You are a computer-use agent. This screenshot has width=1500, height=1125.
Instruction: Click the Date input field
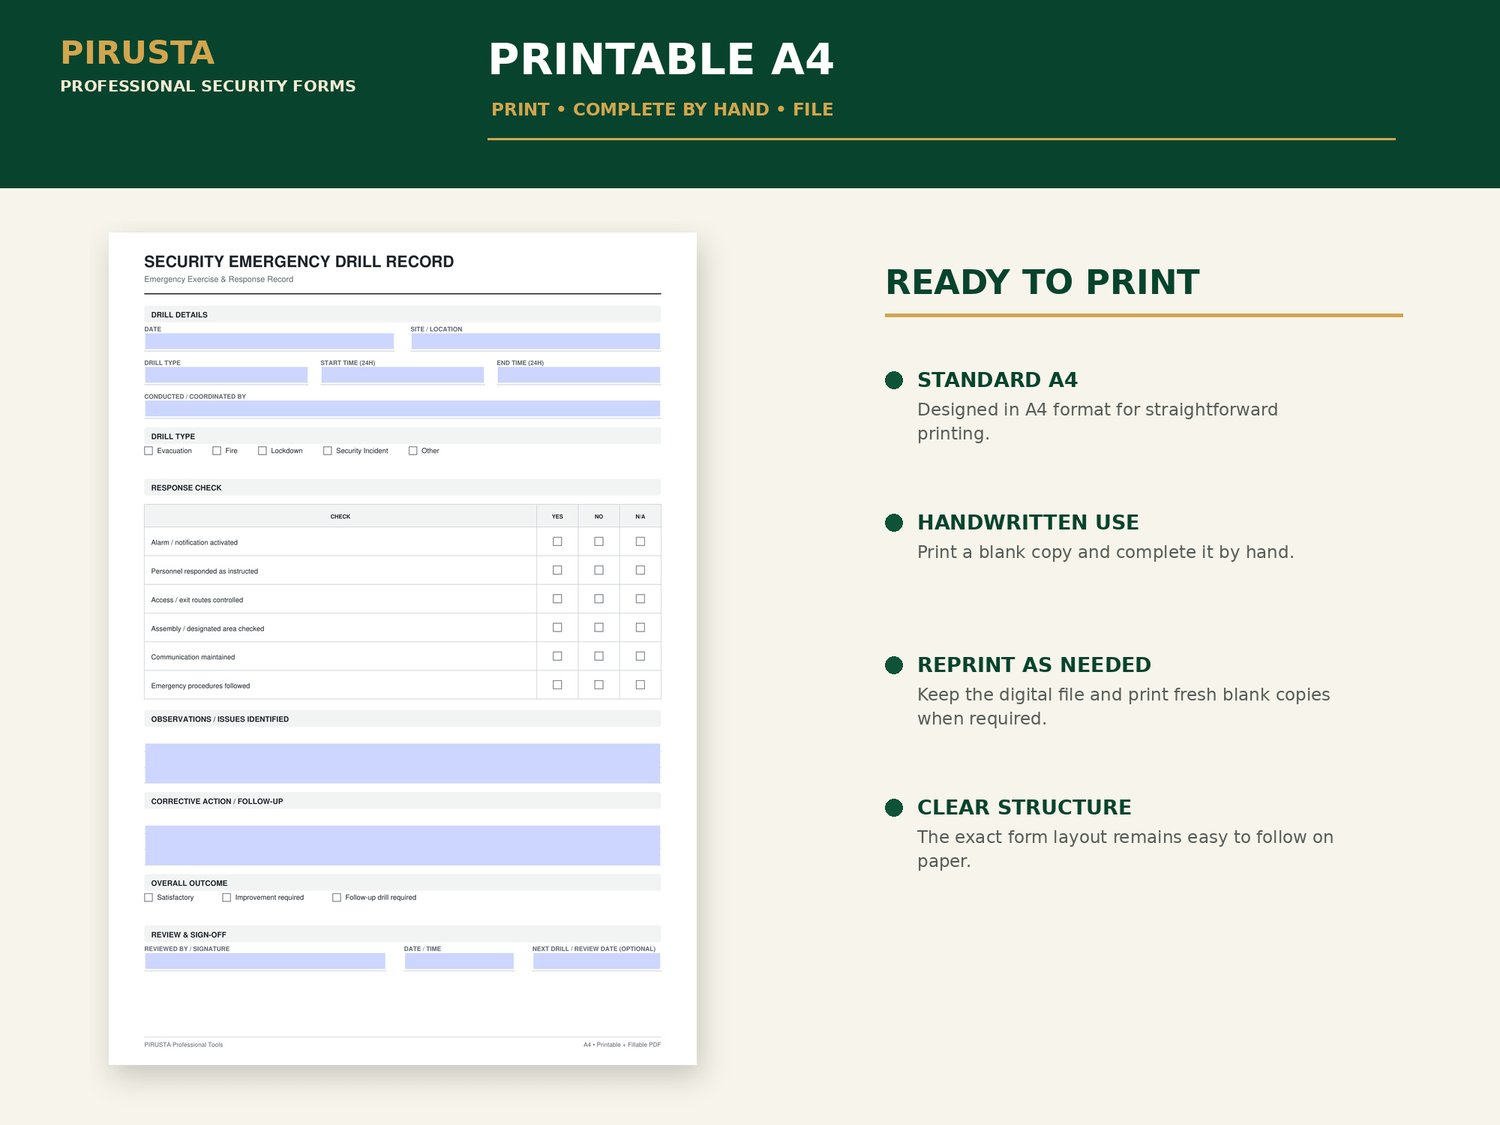[269, 342]
